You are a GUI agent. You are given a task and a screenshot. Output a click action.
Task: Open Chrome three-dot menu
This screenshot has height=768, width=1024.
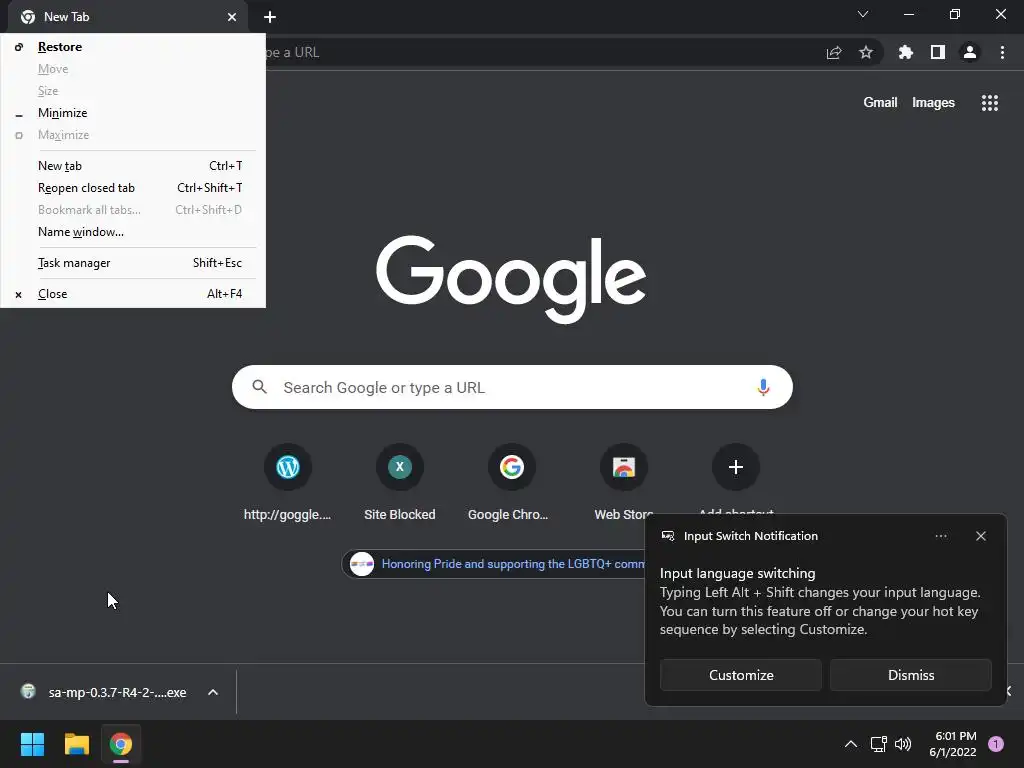1002,52
